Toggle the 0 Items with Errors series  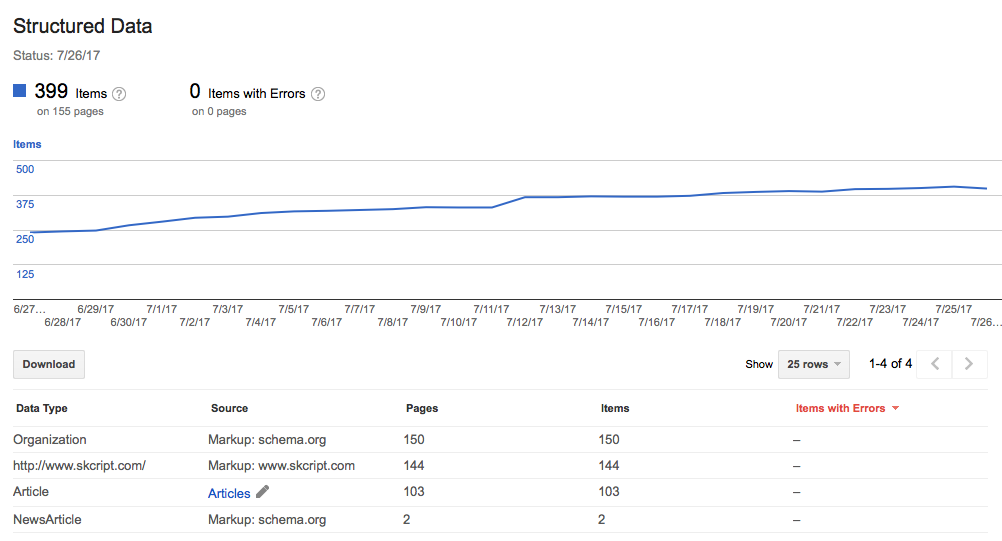[249, 93]
